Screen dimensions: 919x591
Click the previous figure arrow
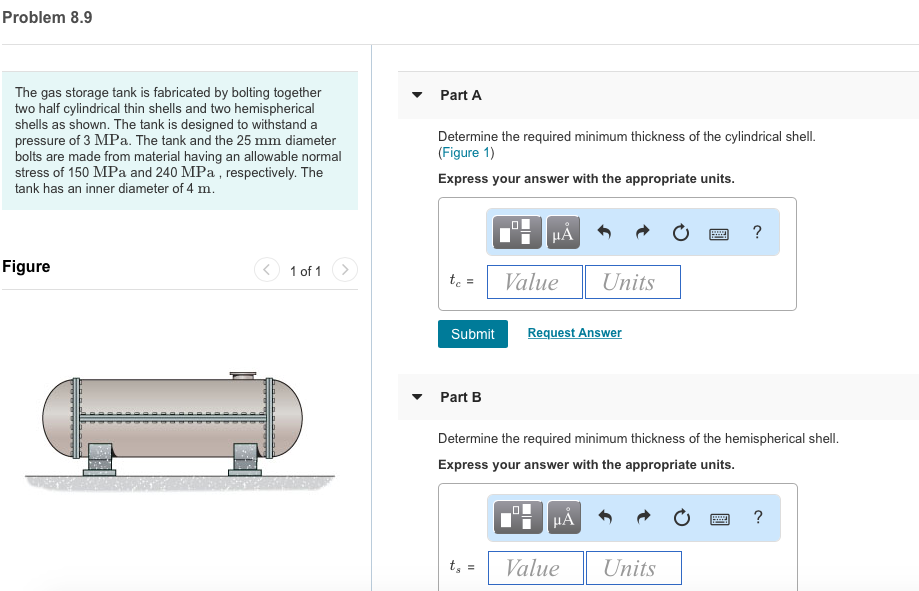(x=266, y=269)
